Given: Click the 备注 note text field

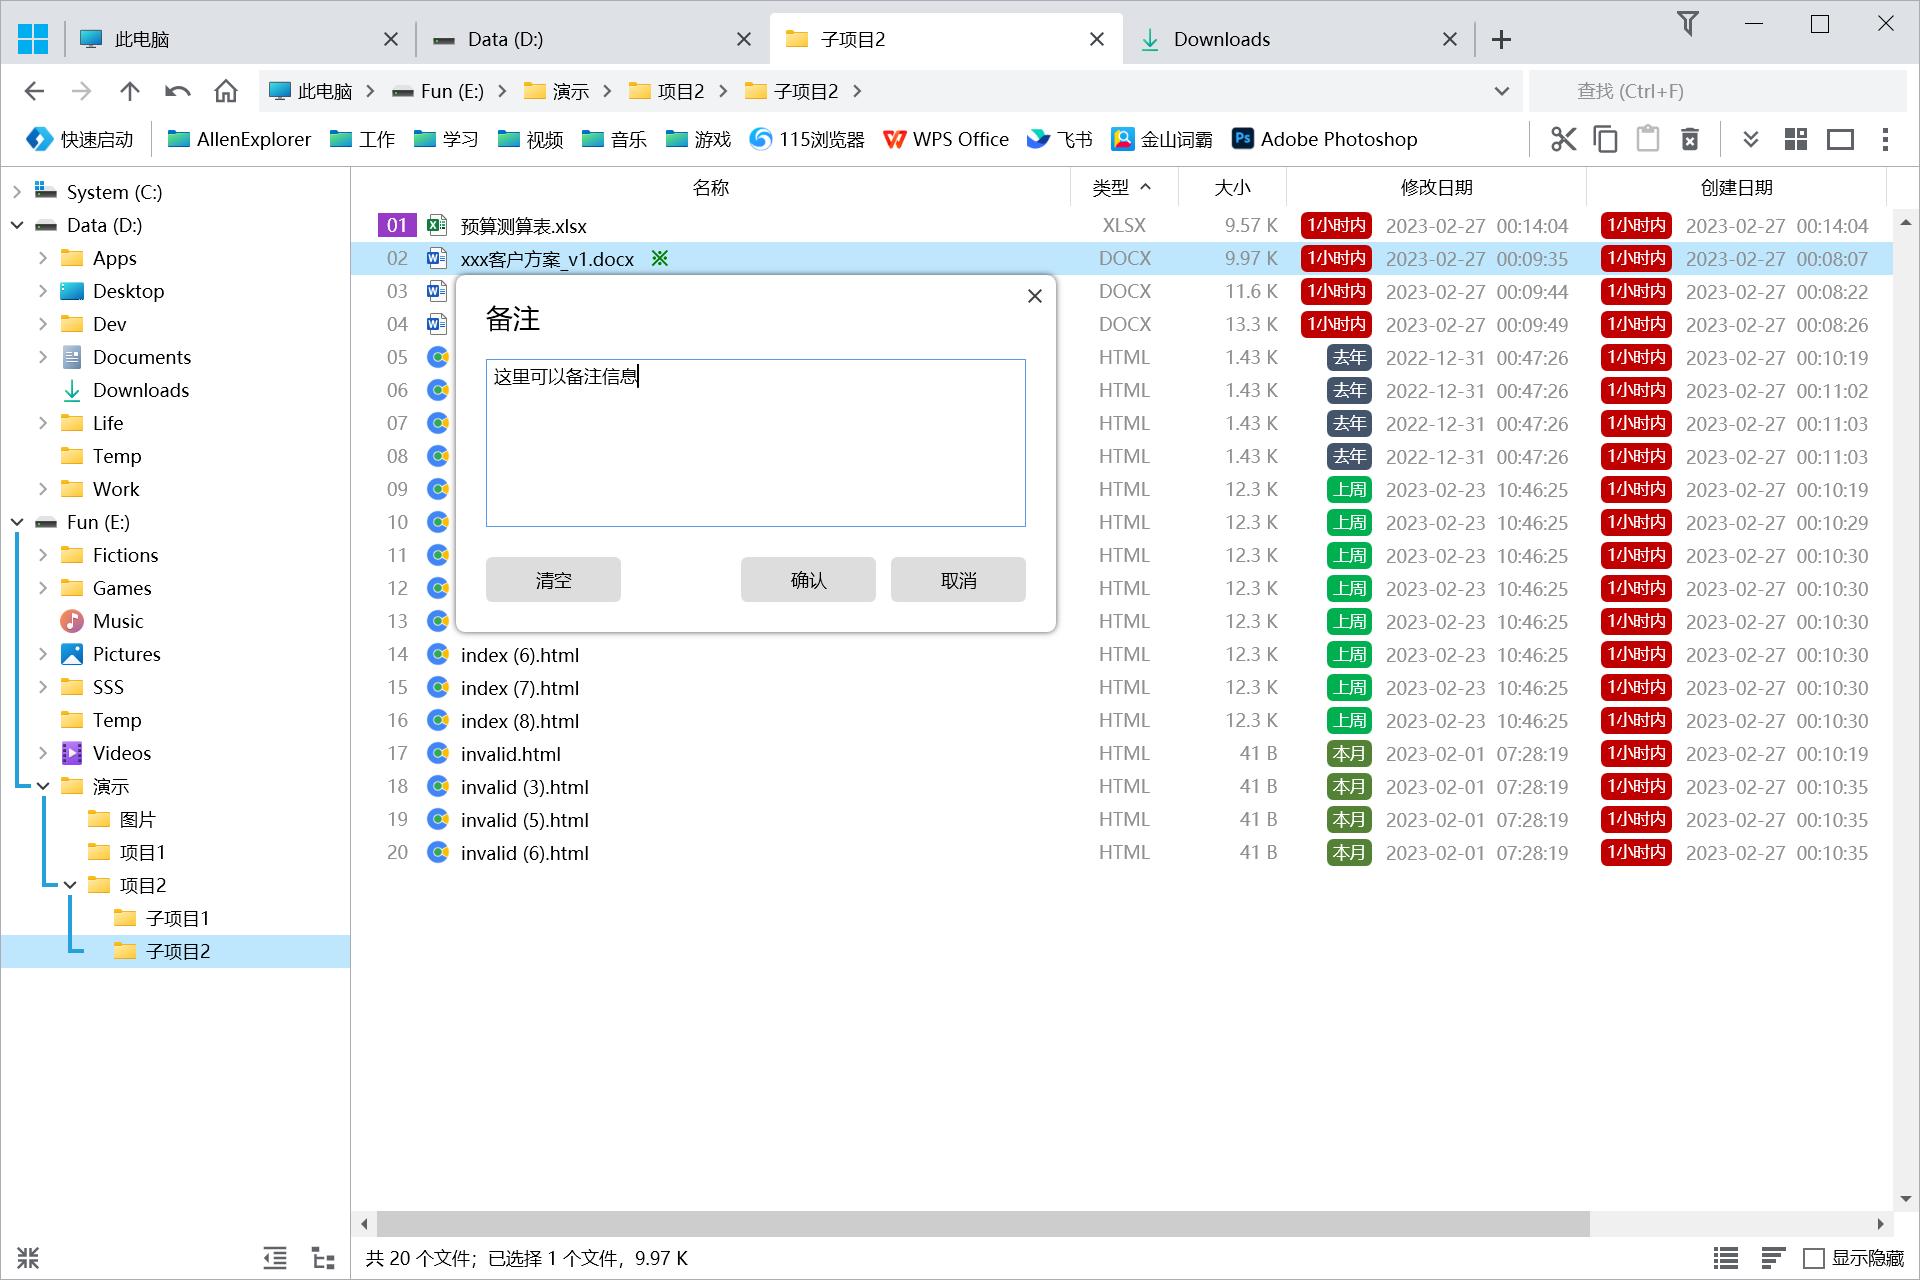Looking at the screenshot, I should point(755,443).
